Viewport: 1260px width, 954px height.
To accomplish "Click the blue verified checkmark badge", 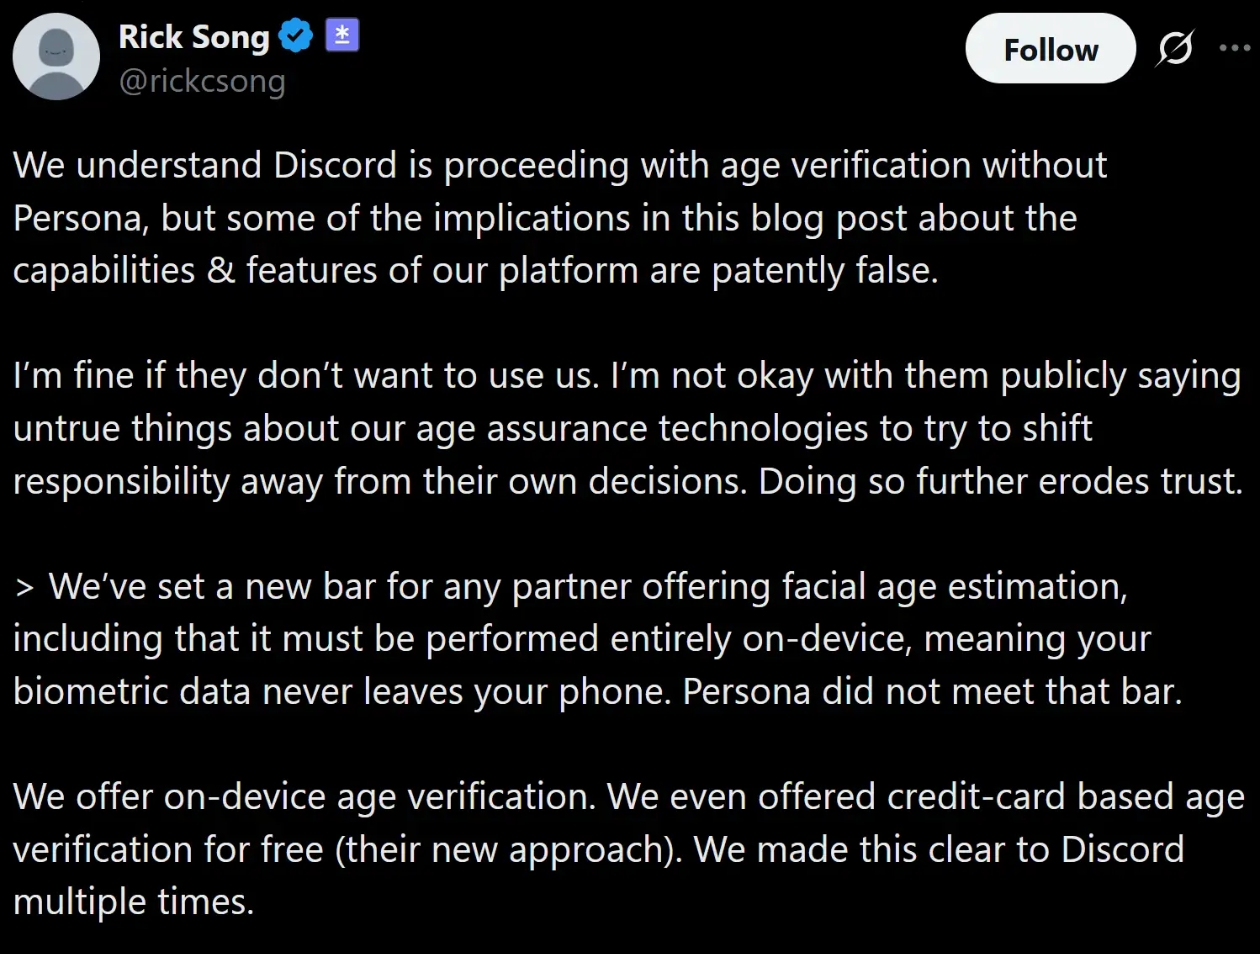I will pos(295,37).
